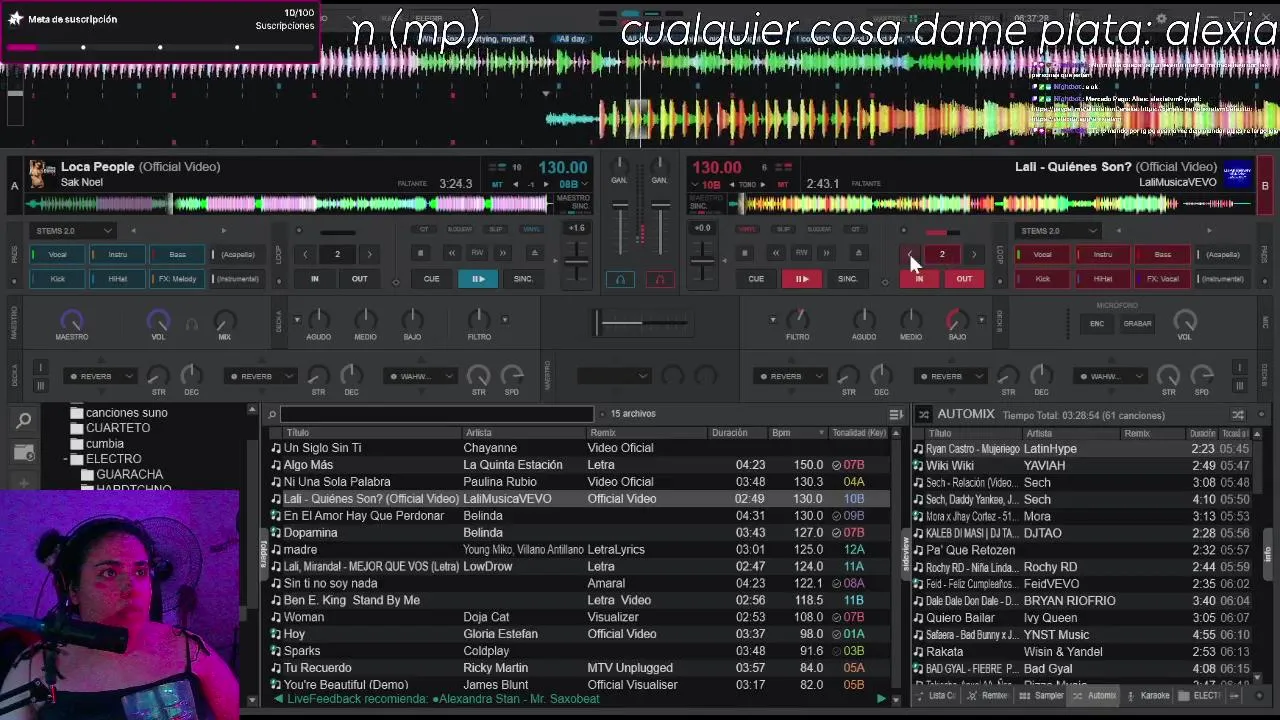Screen dimensions: 1280x720
Task: Click SINC. button on deck B
Action: tap(848, 279)
